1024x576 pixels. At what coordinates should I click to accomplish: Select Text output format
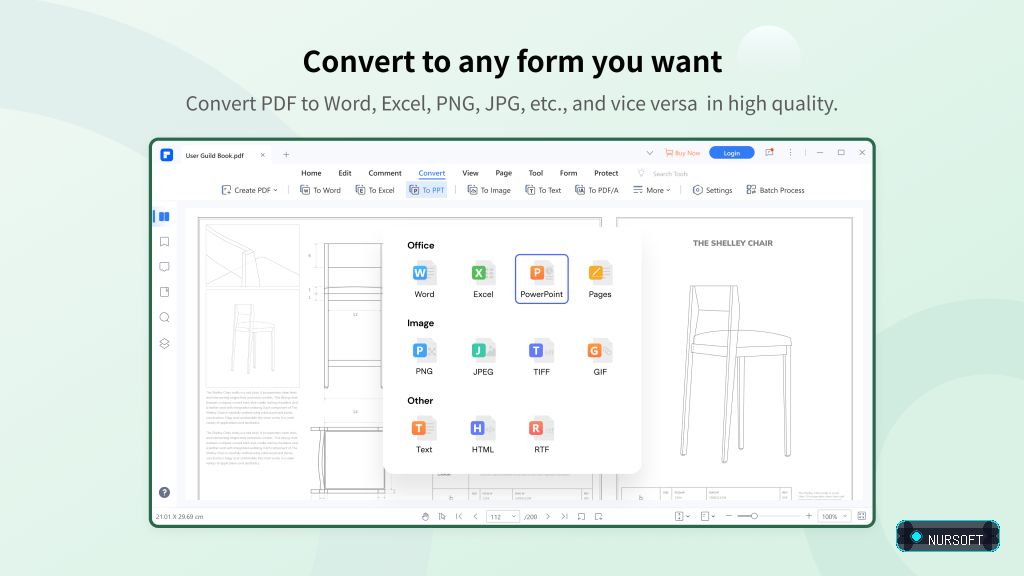(x=424, y=435)
